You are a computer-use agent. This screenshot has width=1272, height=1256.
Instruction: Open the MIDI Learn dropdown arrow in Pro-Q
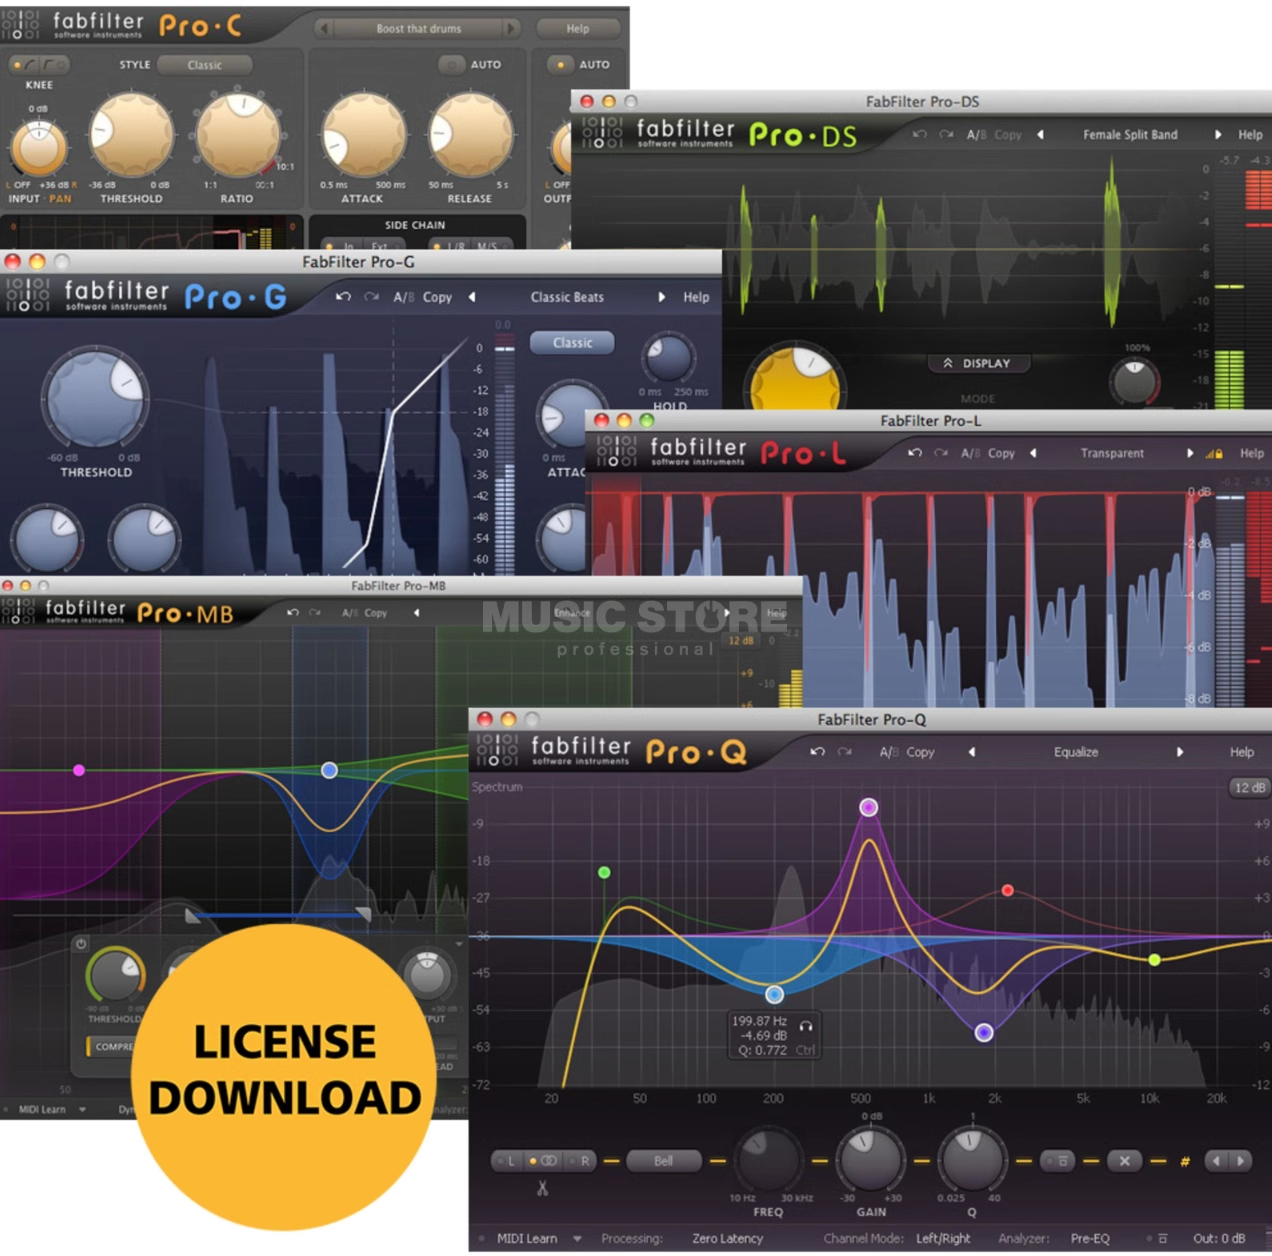[x=577, y=1239]
